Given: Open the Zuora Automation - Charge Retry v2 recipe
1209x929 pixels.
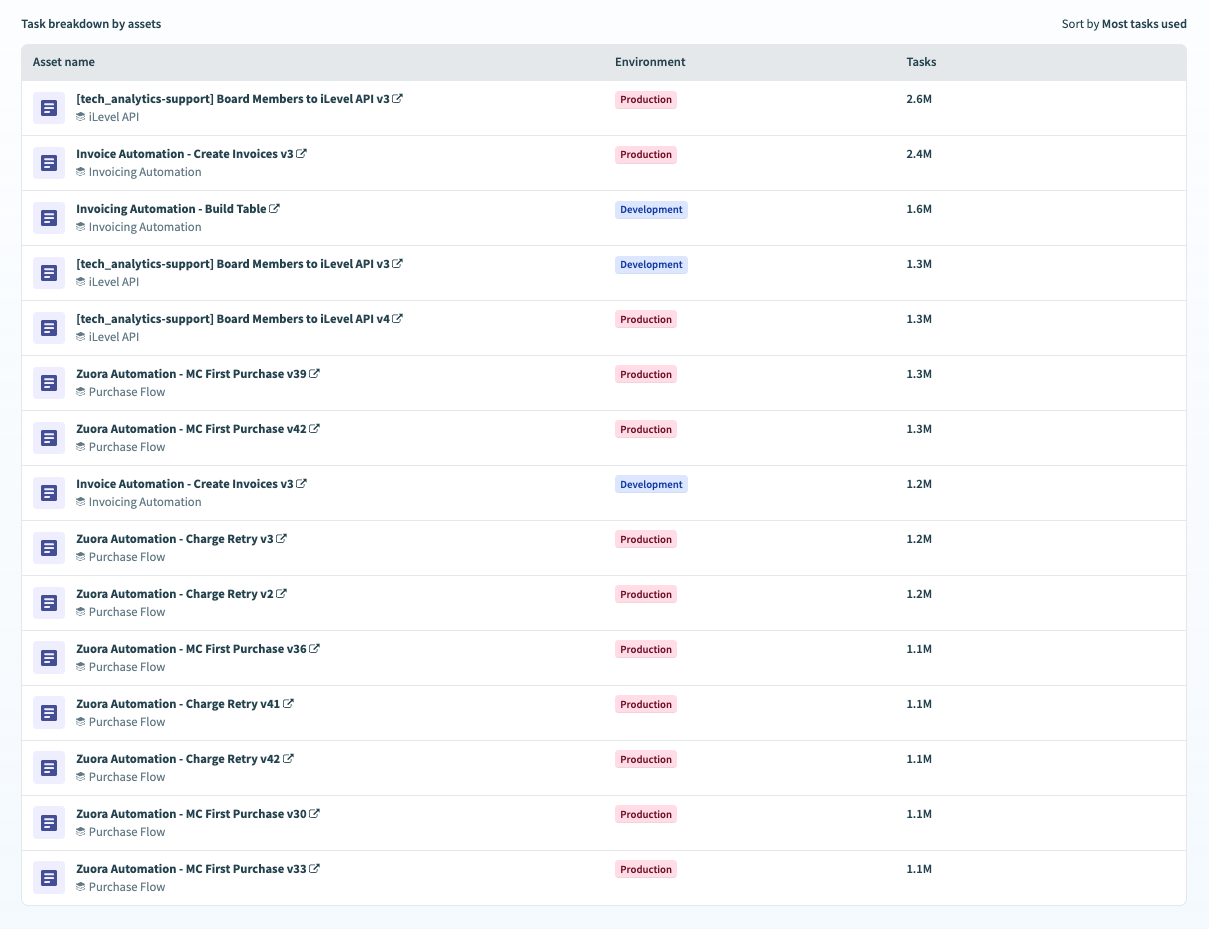Looking at the screenshot, I should [x=174, y=594].
